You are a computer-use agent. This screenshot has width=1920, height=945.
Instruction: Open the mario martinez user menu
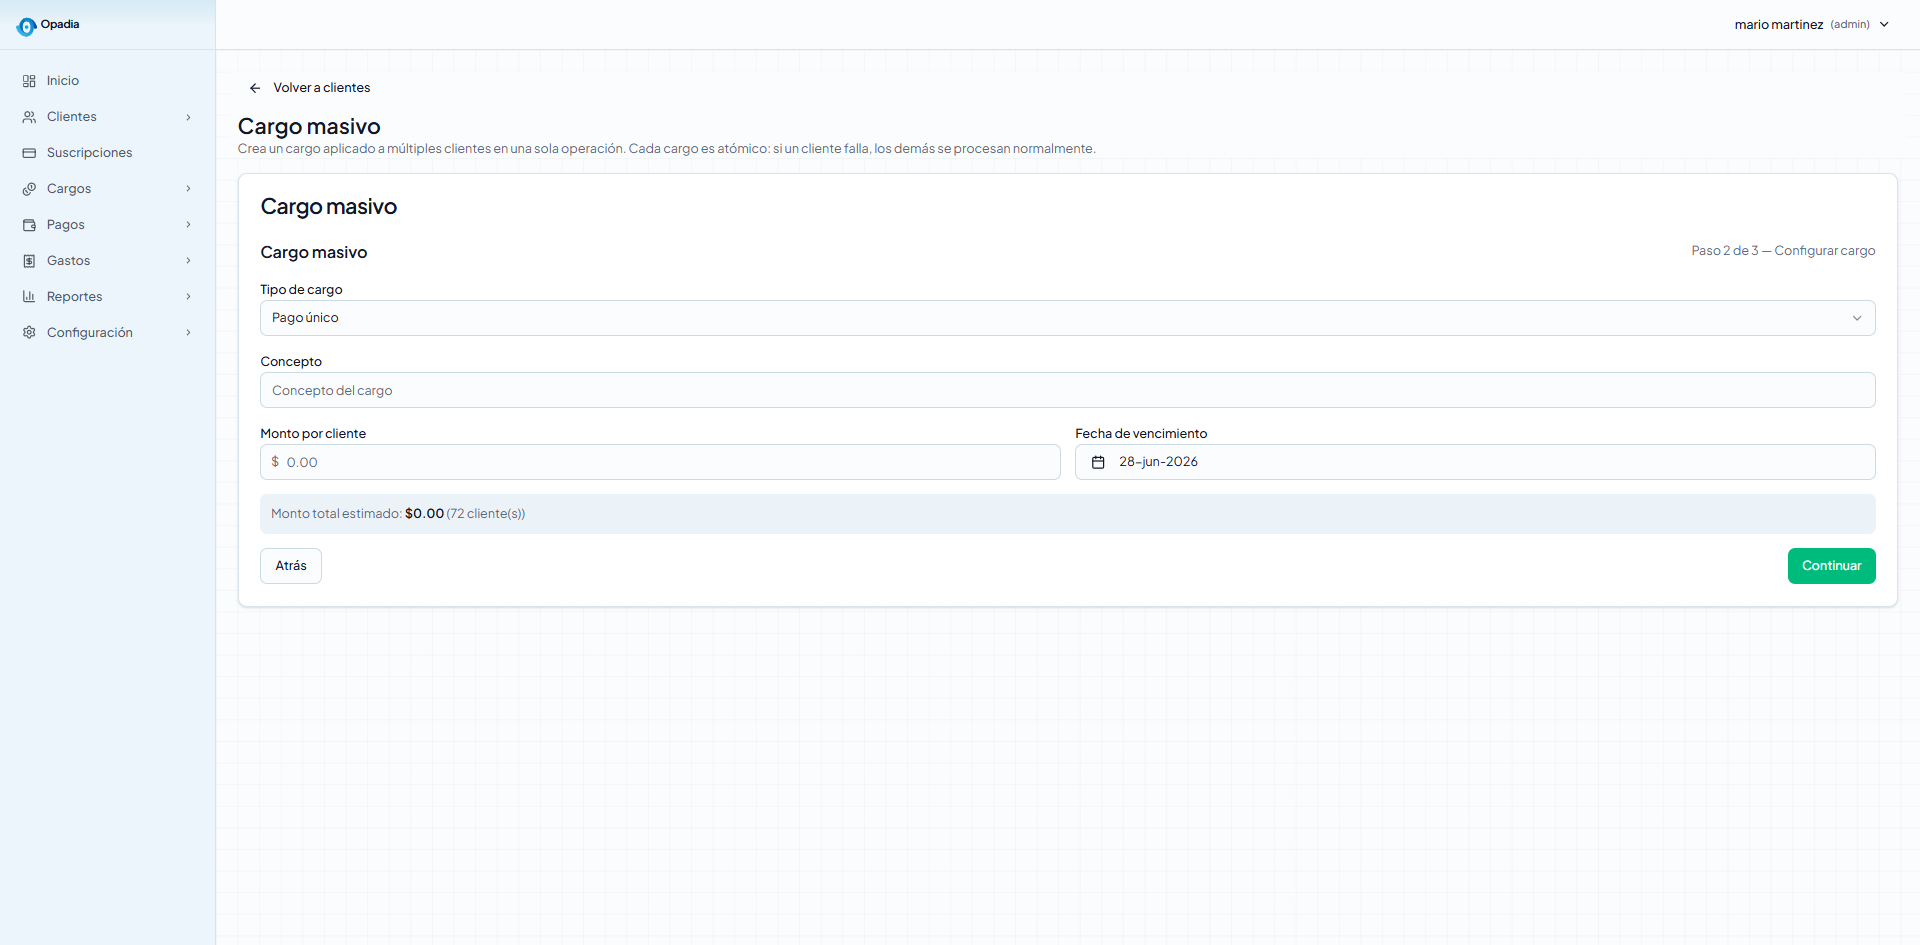click(1811, 24)
